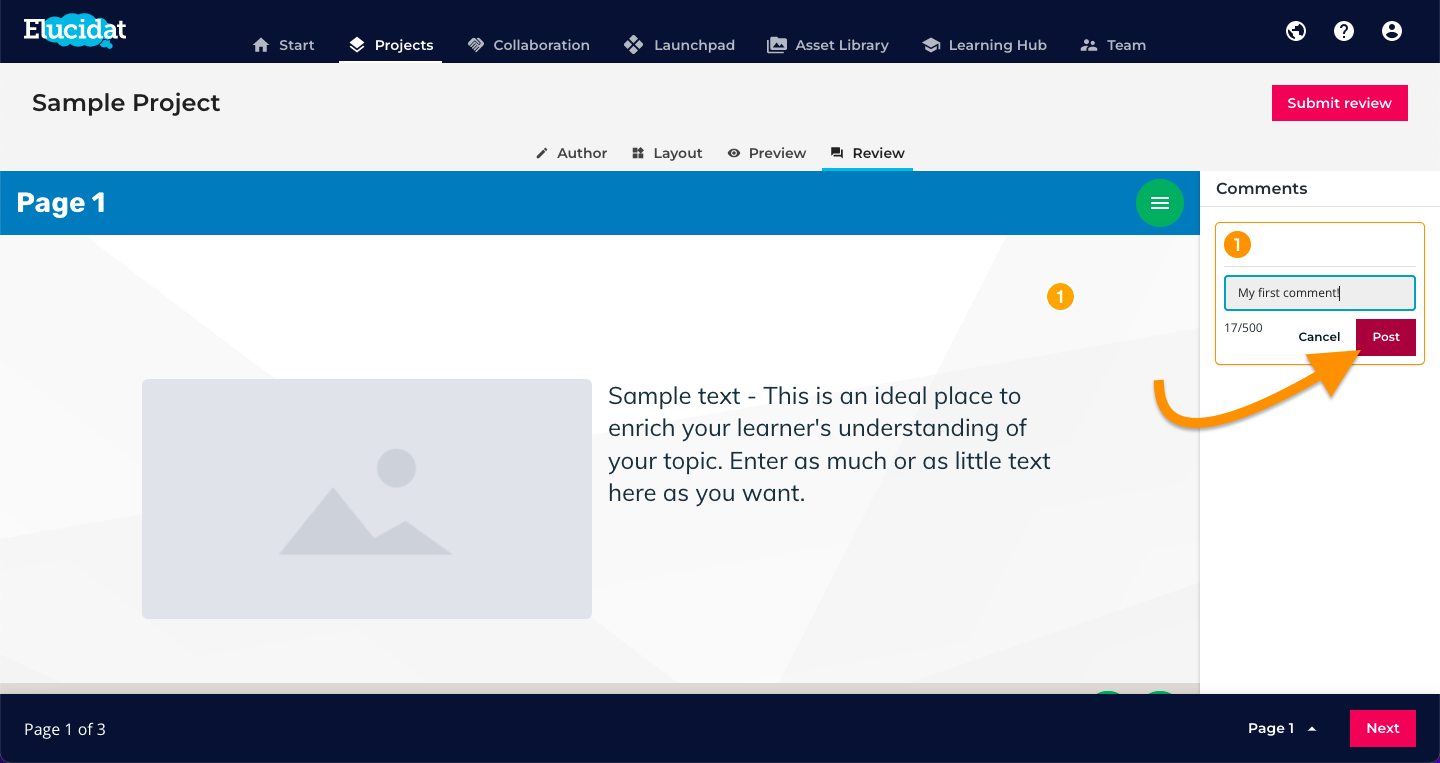Switch to the Layout tab

coord(667,153)
